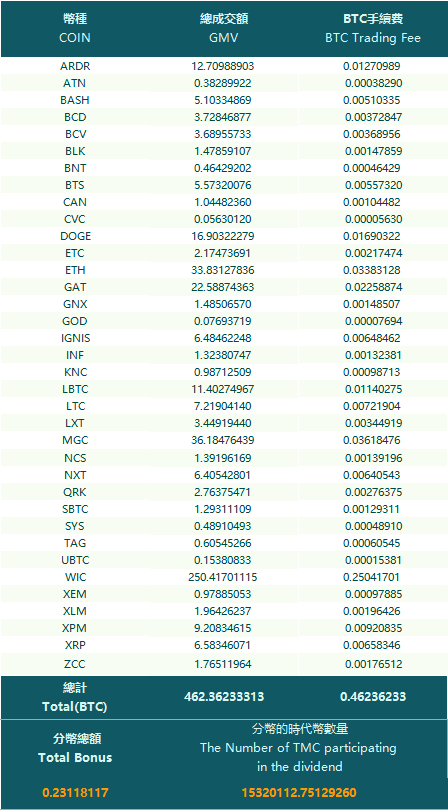
Task: Select the IGNIS coin row label
Action: click(75, 338)
